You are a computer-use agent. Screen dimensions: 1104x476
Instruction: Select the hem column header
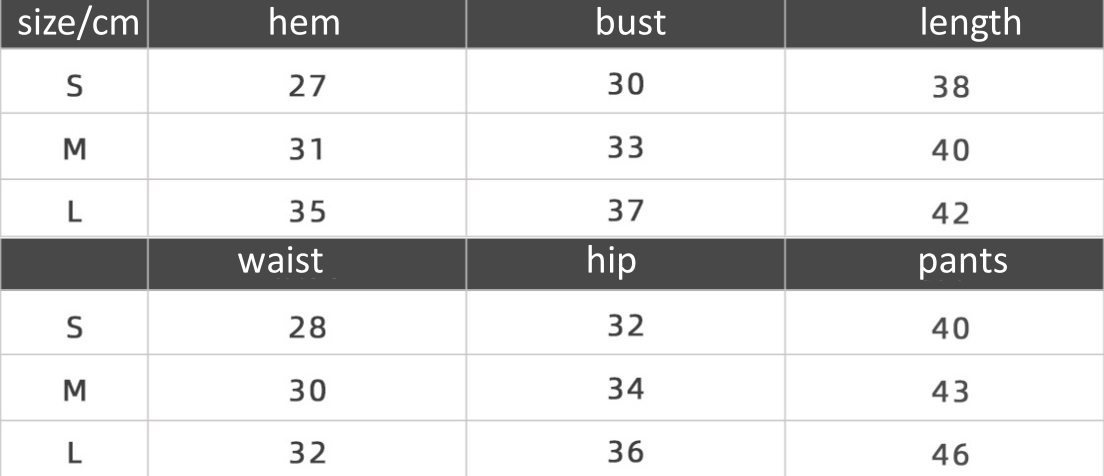pos(305,23)
